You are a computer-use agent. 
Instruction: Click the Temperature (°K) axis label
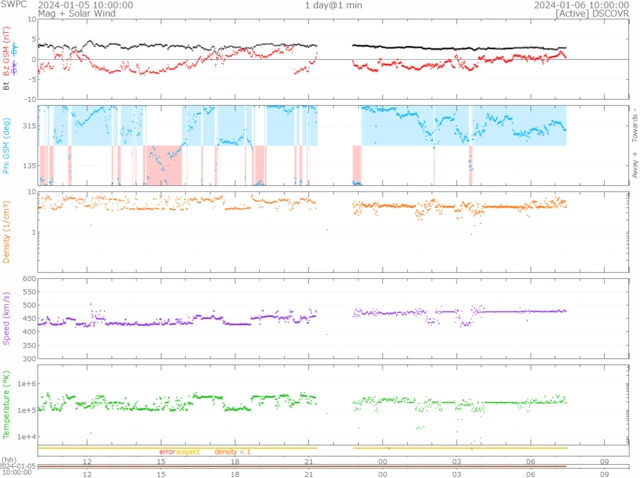tap(7, 405)
